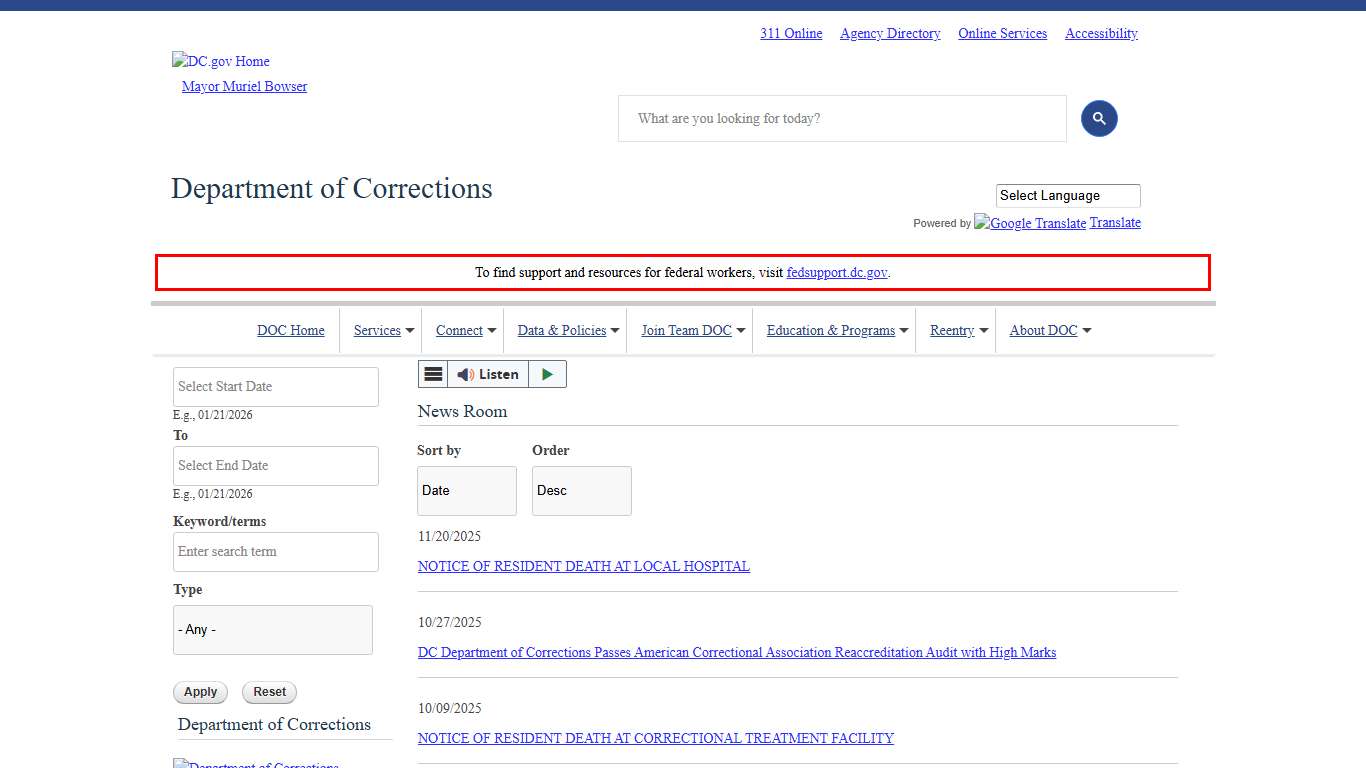1366x768 pixels.
Task: Open the Select Language dropdown
Action: [1067, 196]
